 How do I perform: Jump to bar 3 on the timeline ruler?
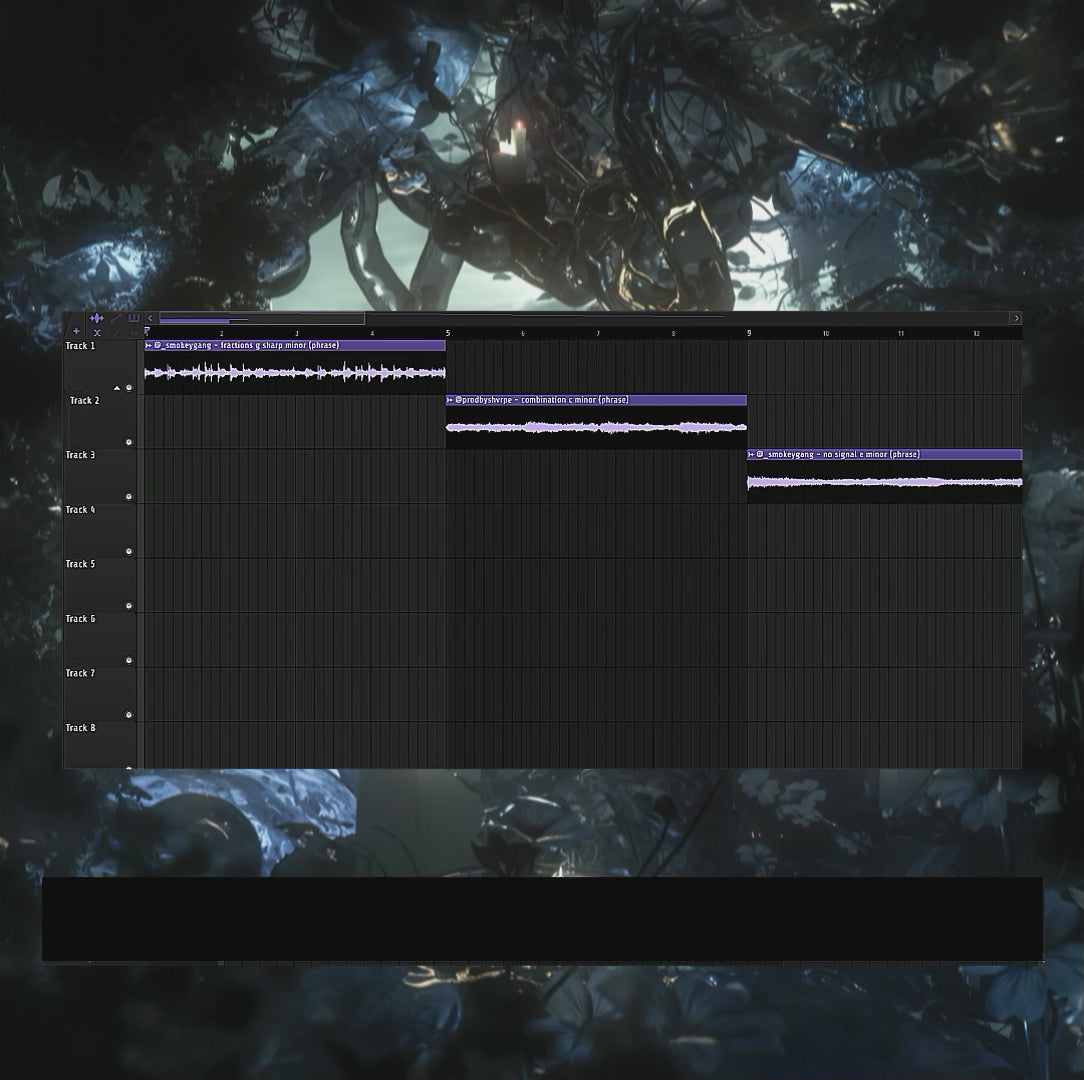297,333
